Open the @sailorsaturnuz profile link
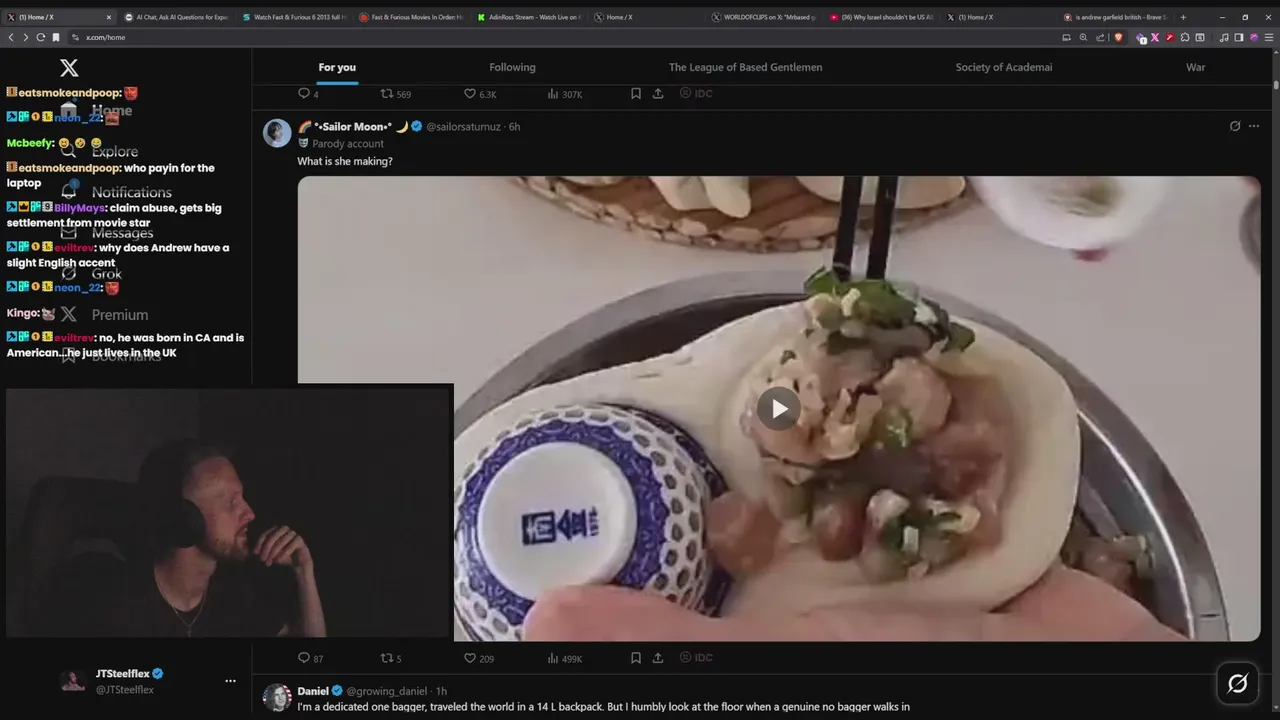The height and width of the screenshot is (720, 1280). coord(464,127)
